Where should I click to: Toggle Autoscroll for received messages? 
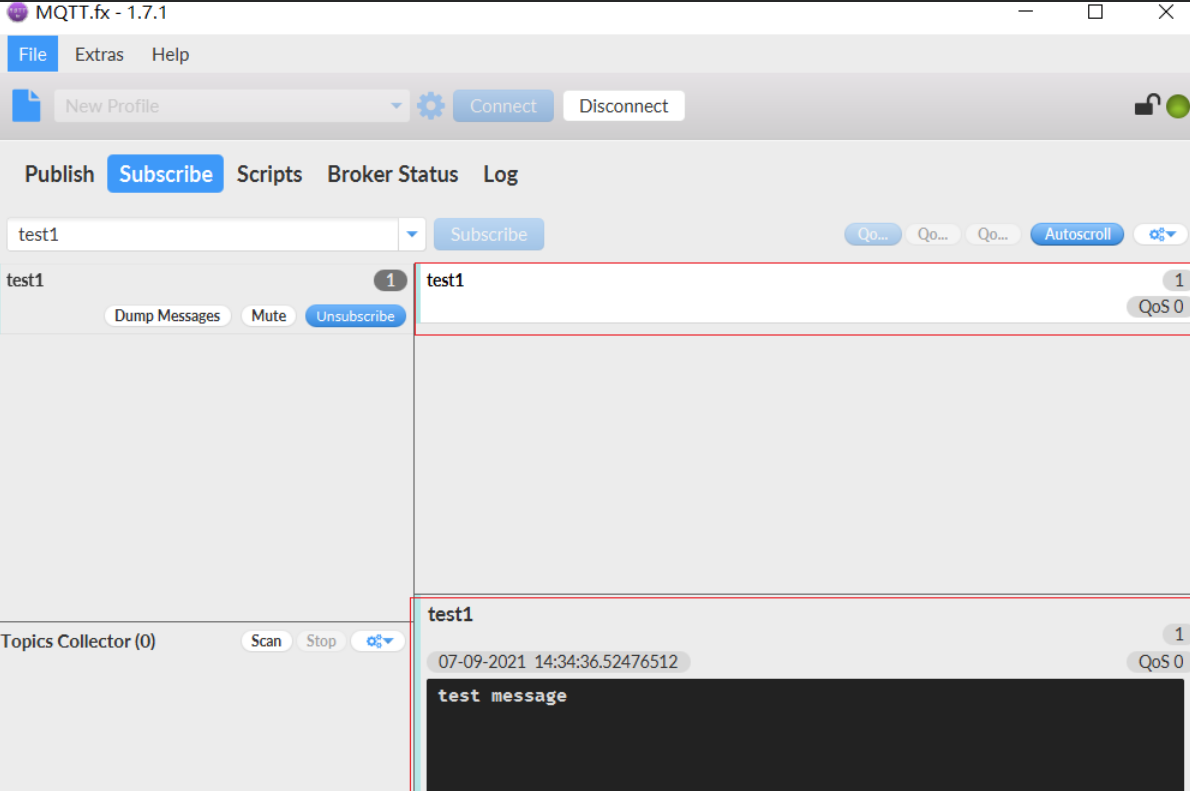coord(1077,235)
